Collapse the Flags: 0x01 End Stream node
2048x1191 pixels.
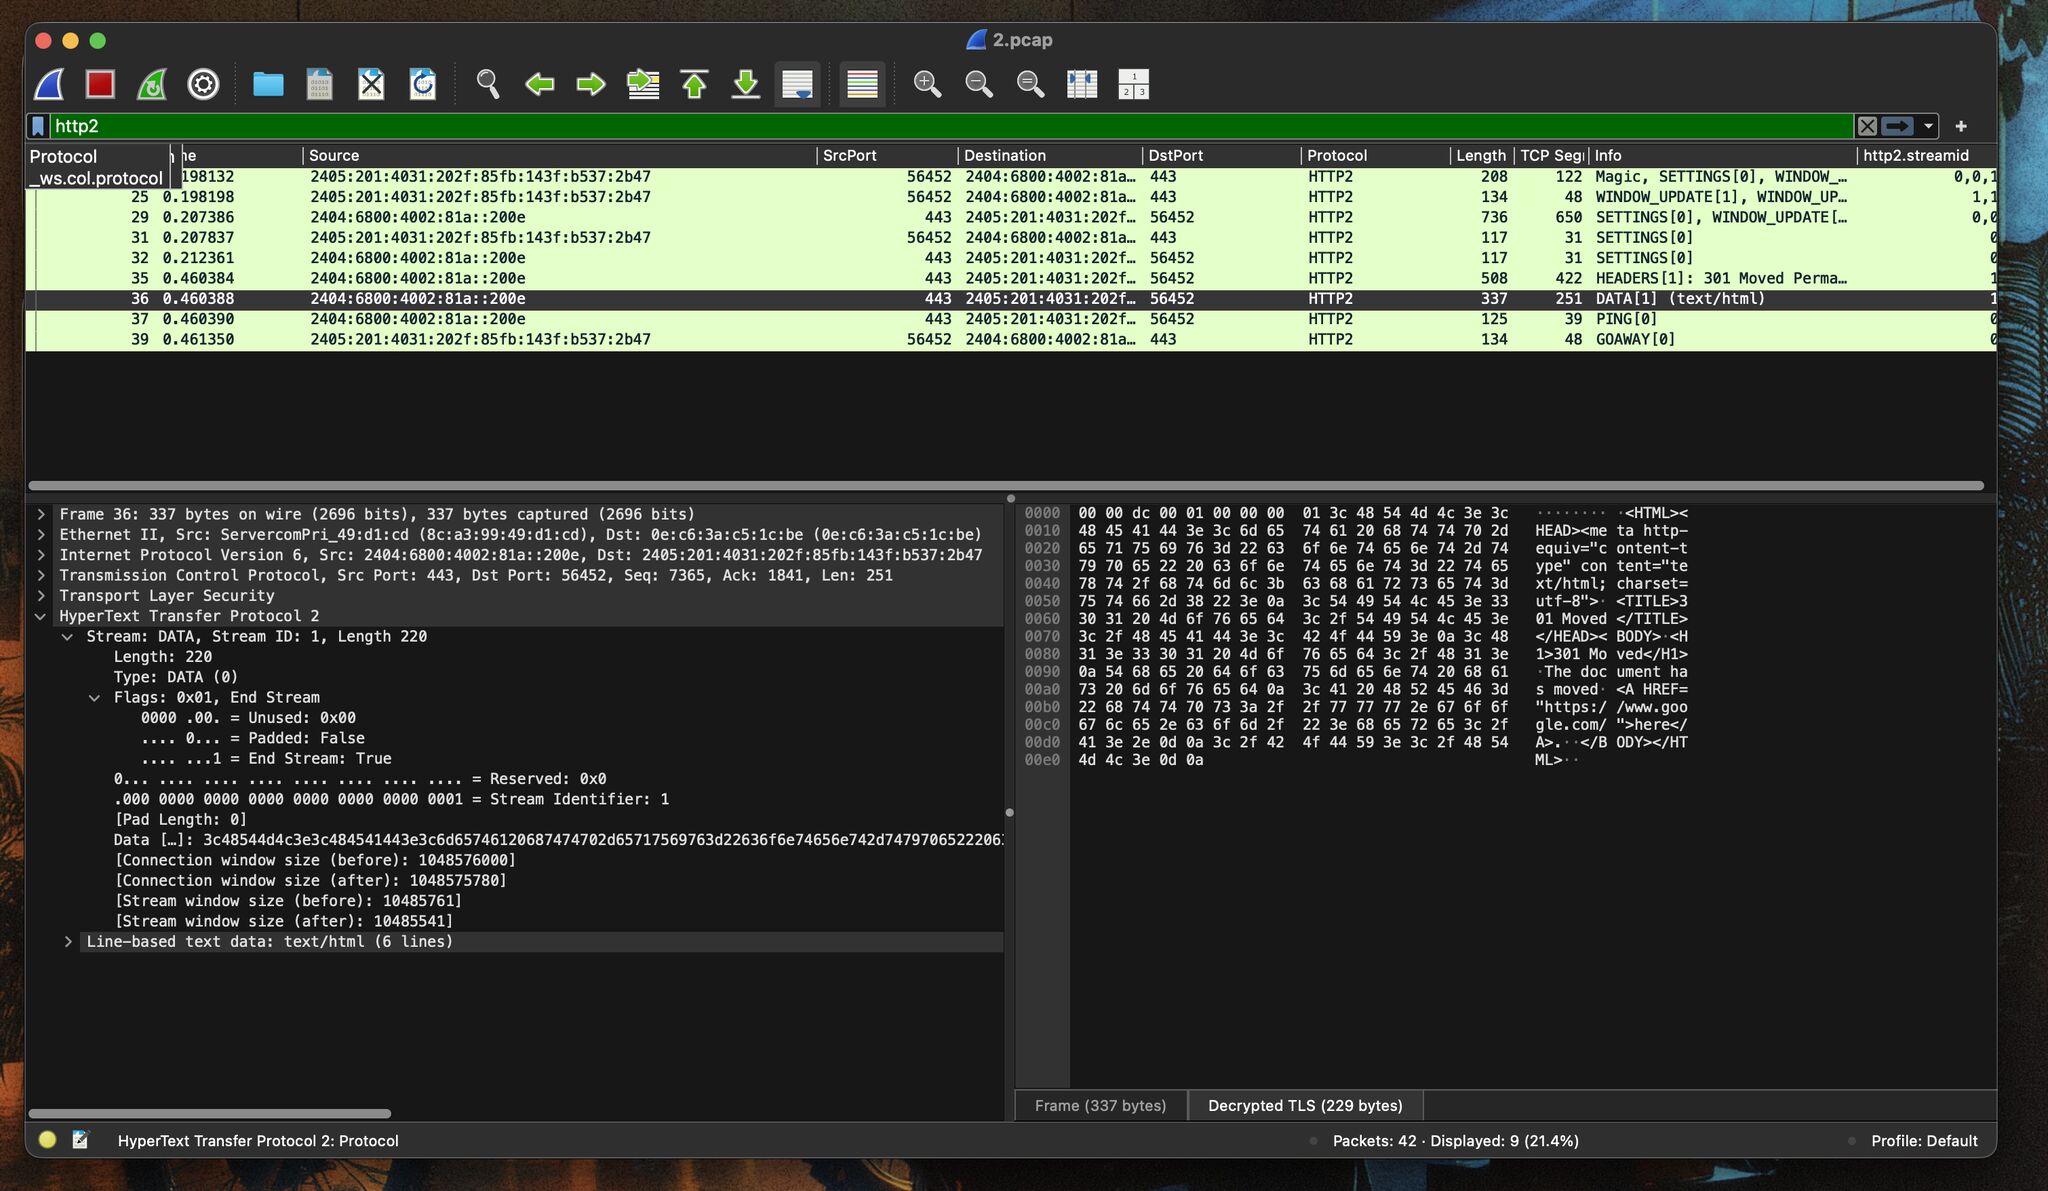click(x=95, y=698)
